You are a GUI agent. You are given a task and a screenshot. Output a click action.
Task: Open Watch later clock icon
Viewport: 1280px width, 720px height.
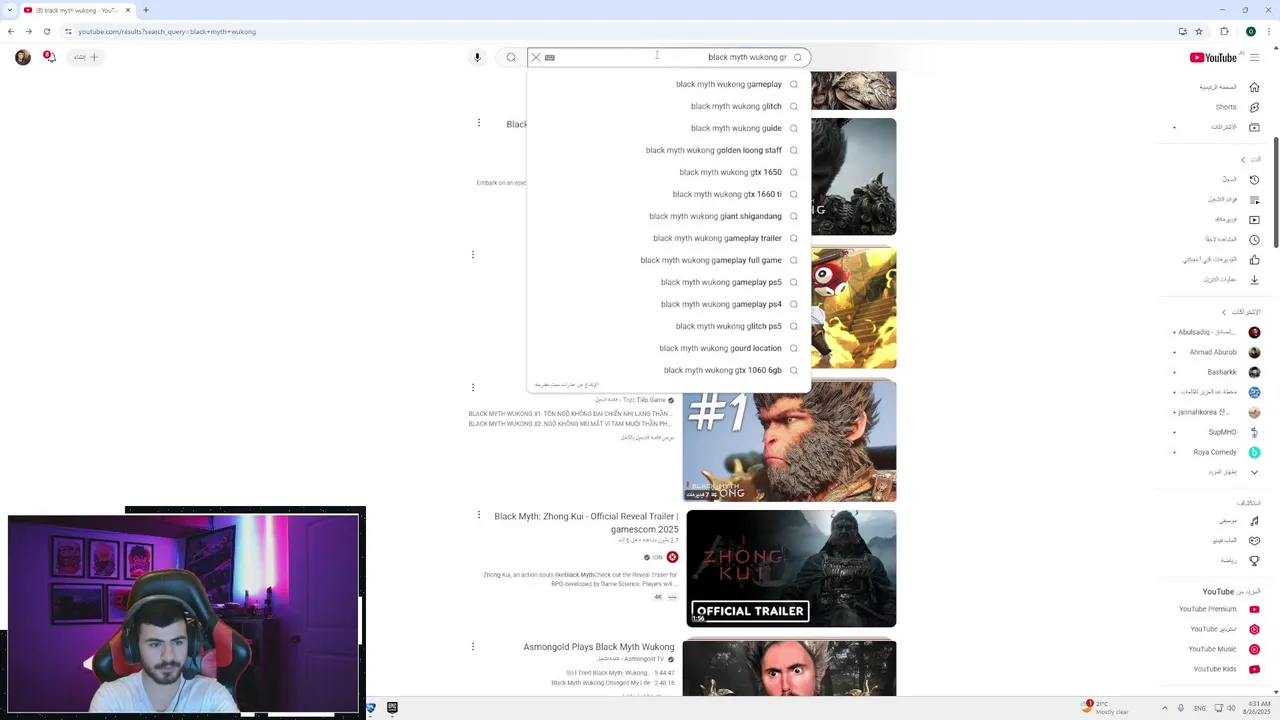(1254, 240)
